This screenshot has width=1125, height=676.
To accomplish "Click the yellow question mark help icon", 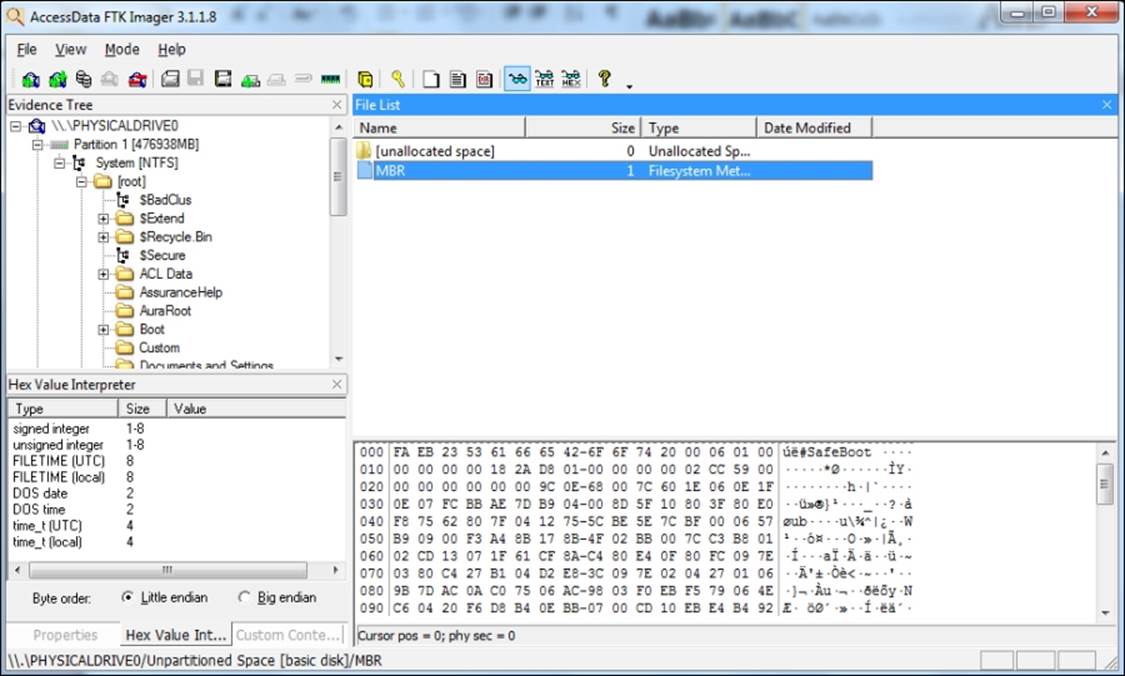I will click(x=604, y=78).
